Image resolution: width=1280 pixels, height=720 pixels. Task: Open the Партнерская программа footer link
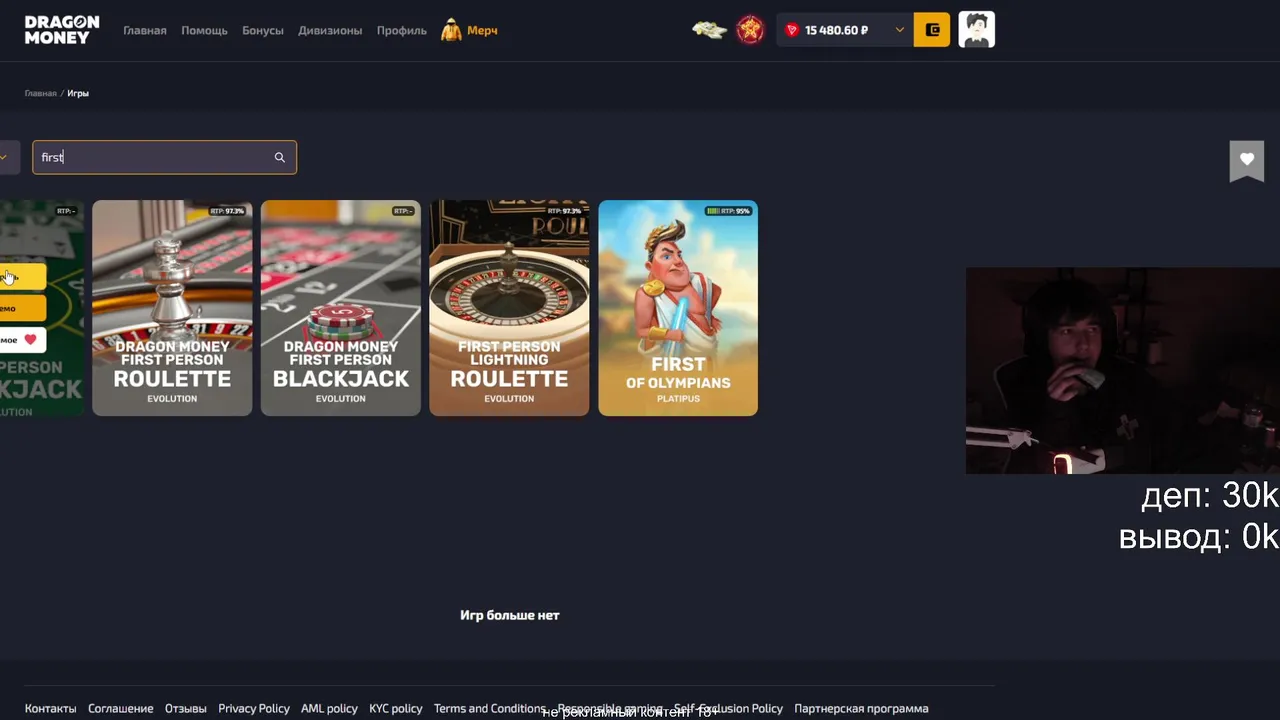point(861,708)
